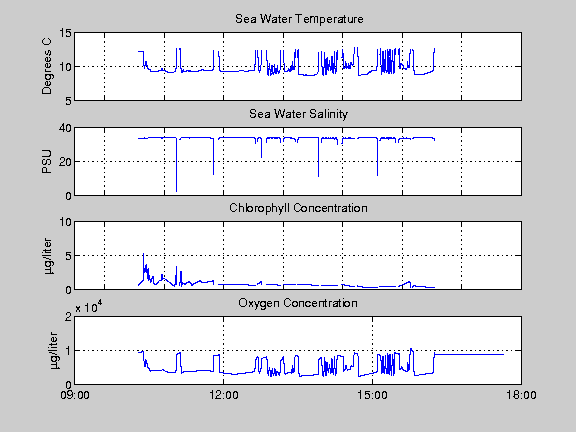Click the oxygen plot's µg/liter axis label
The height and width of the screenshot is (432, 576).
[x=54, y=351]
